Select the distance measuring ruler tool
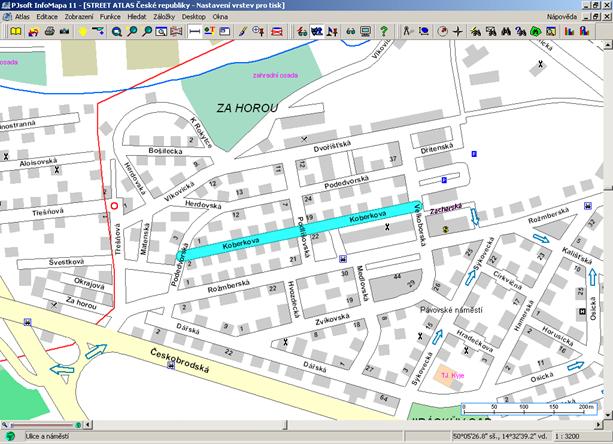Image resolution: width=613 pixels, height=444 pixels. (x=196, y=32)
